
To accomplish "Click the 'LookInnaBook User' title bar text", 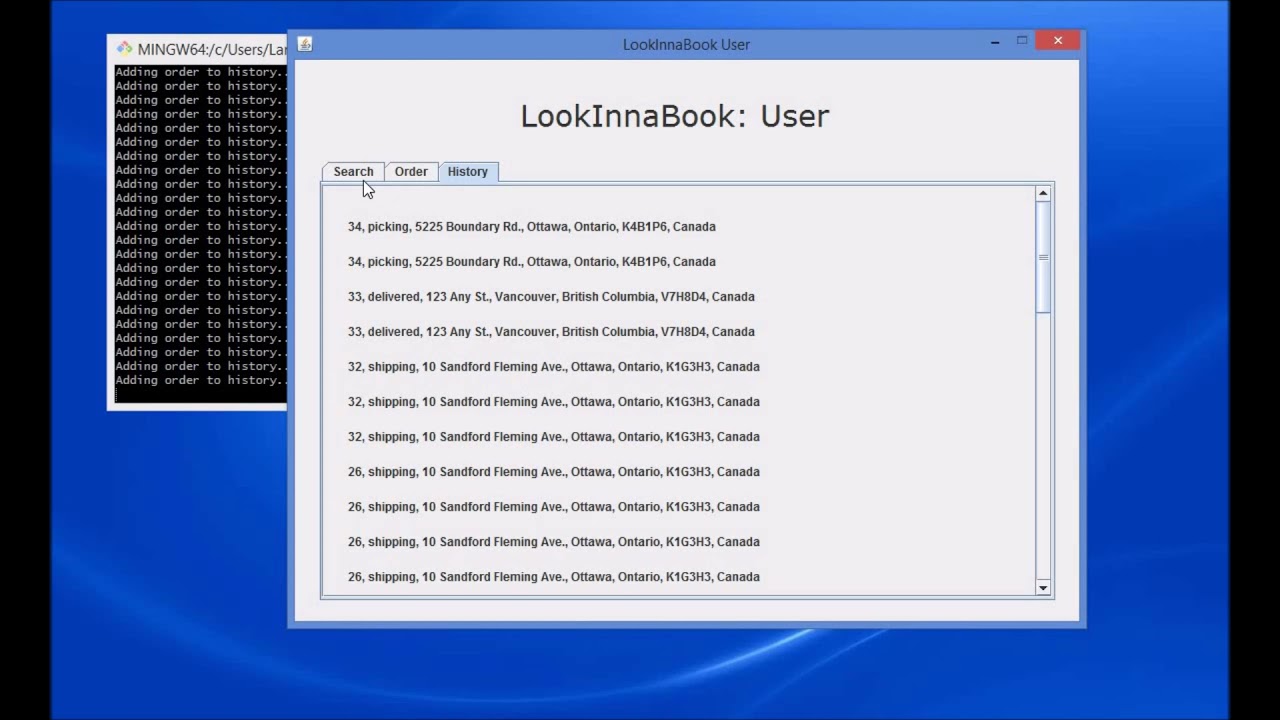I will click(686, 44).
